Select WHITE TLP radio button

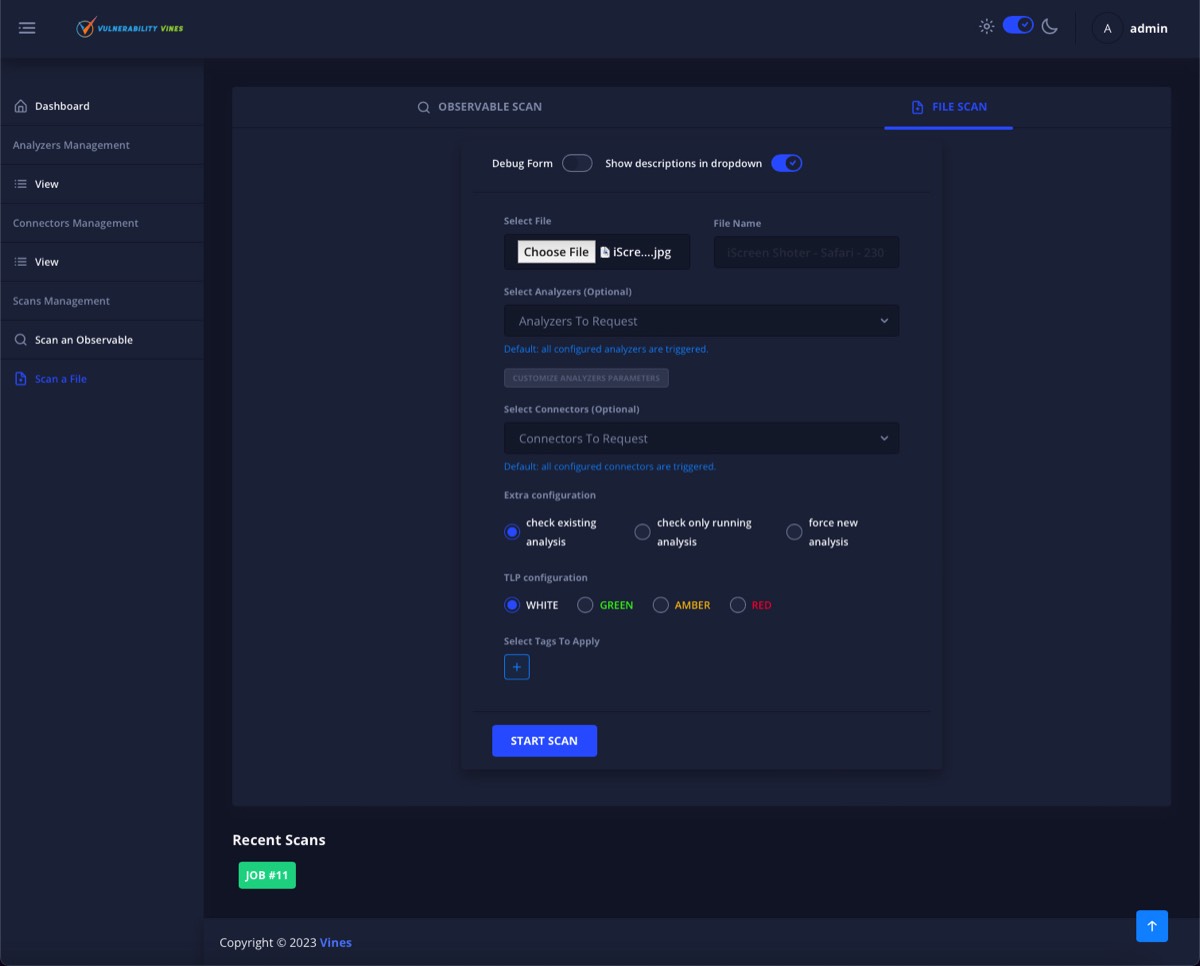[512, 605]
